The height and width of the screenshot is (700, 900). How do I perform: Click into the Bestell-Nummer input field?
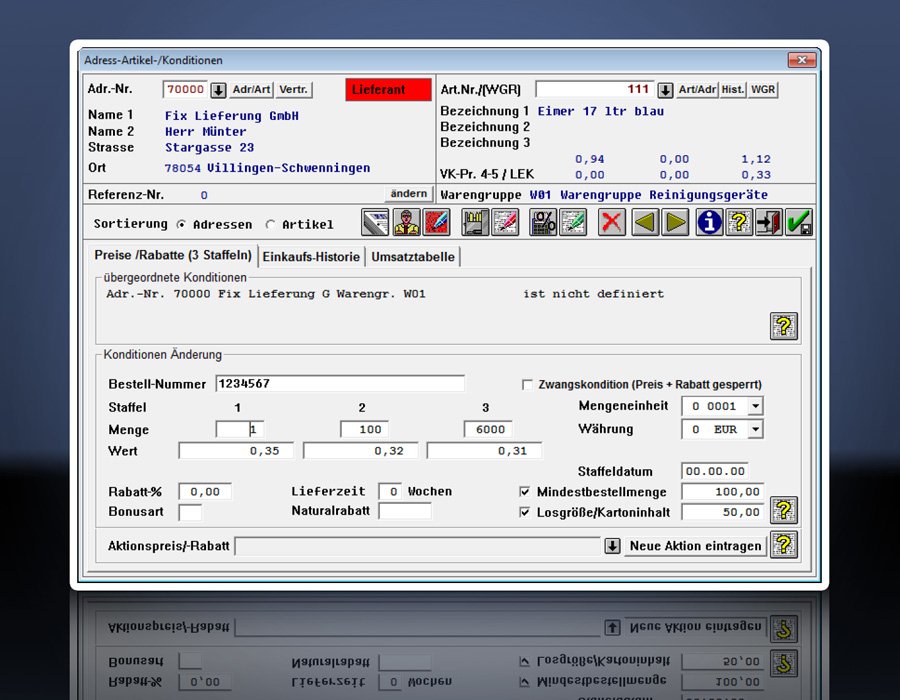point(339,384)
